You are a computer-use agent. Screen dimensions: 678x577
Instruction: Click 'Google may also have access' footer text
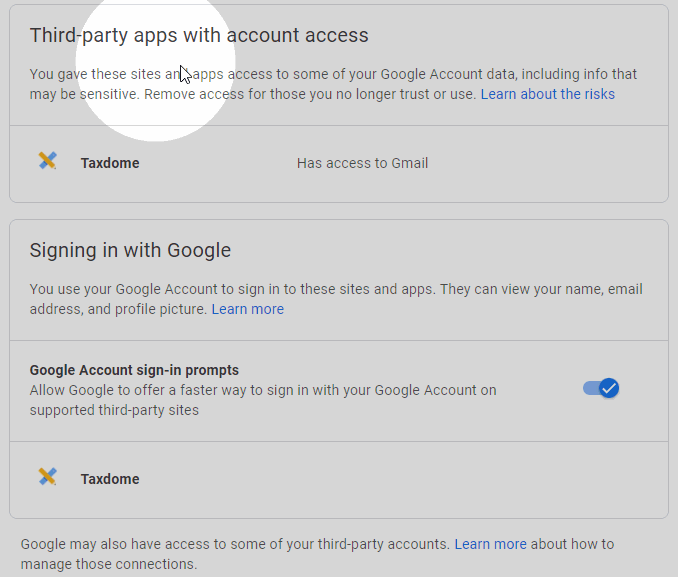coord(235,544)
